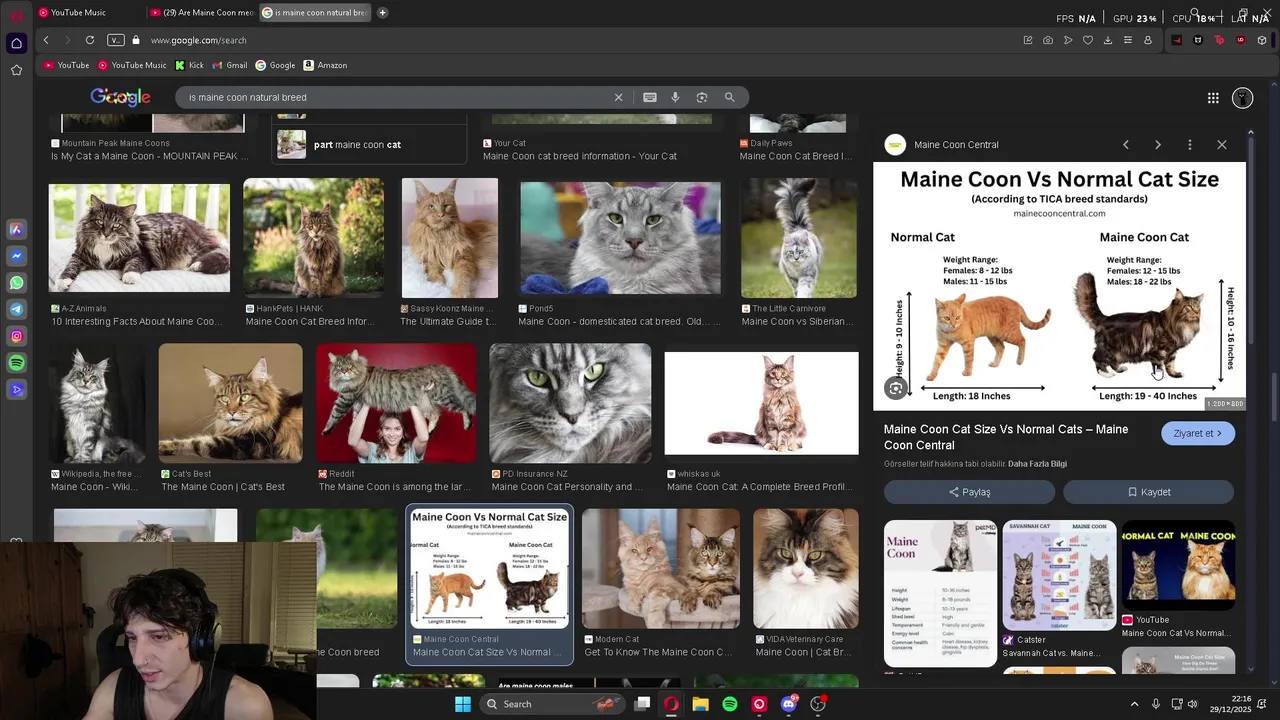Open the preview title link to Maine Coon Central

1006,437
